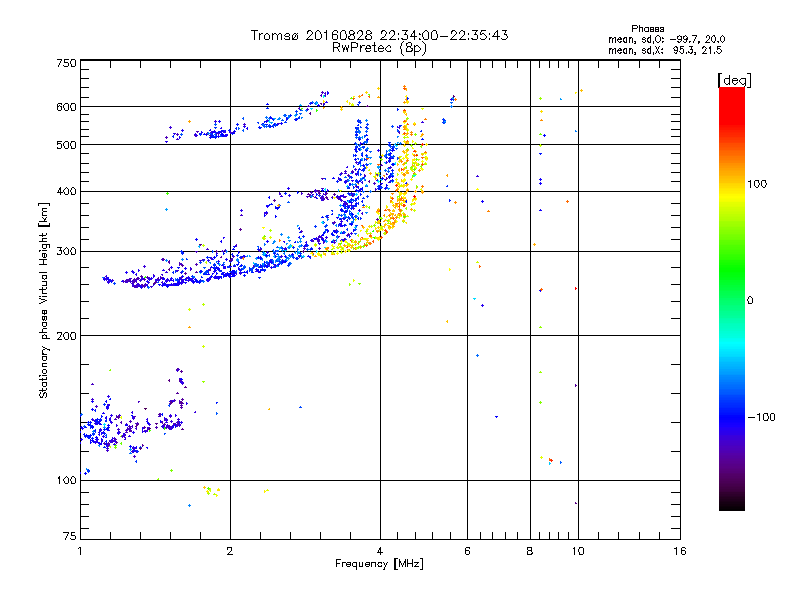Click the y-axis tick label '400'
The height and width of the screenshot is (600, 800).
[66, 192]
